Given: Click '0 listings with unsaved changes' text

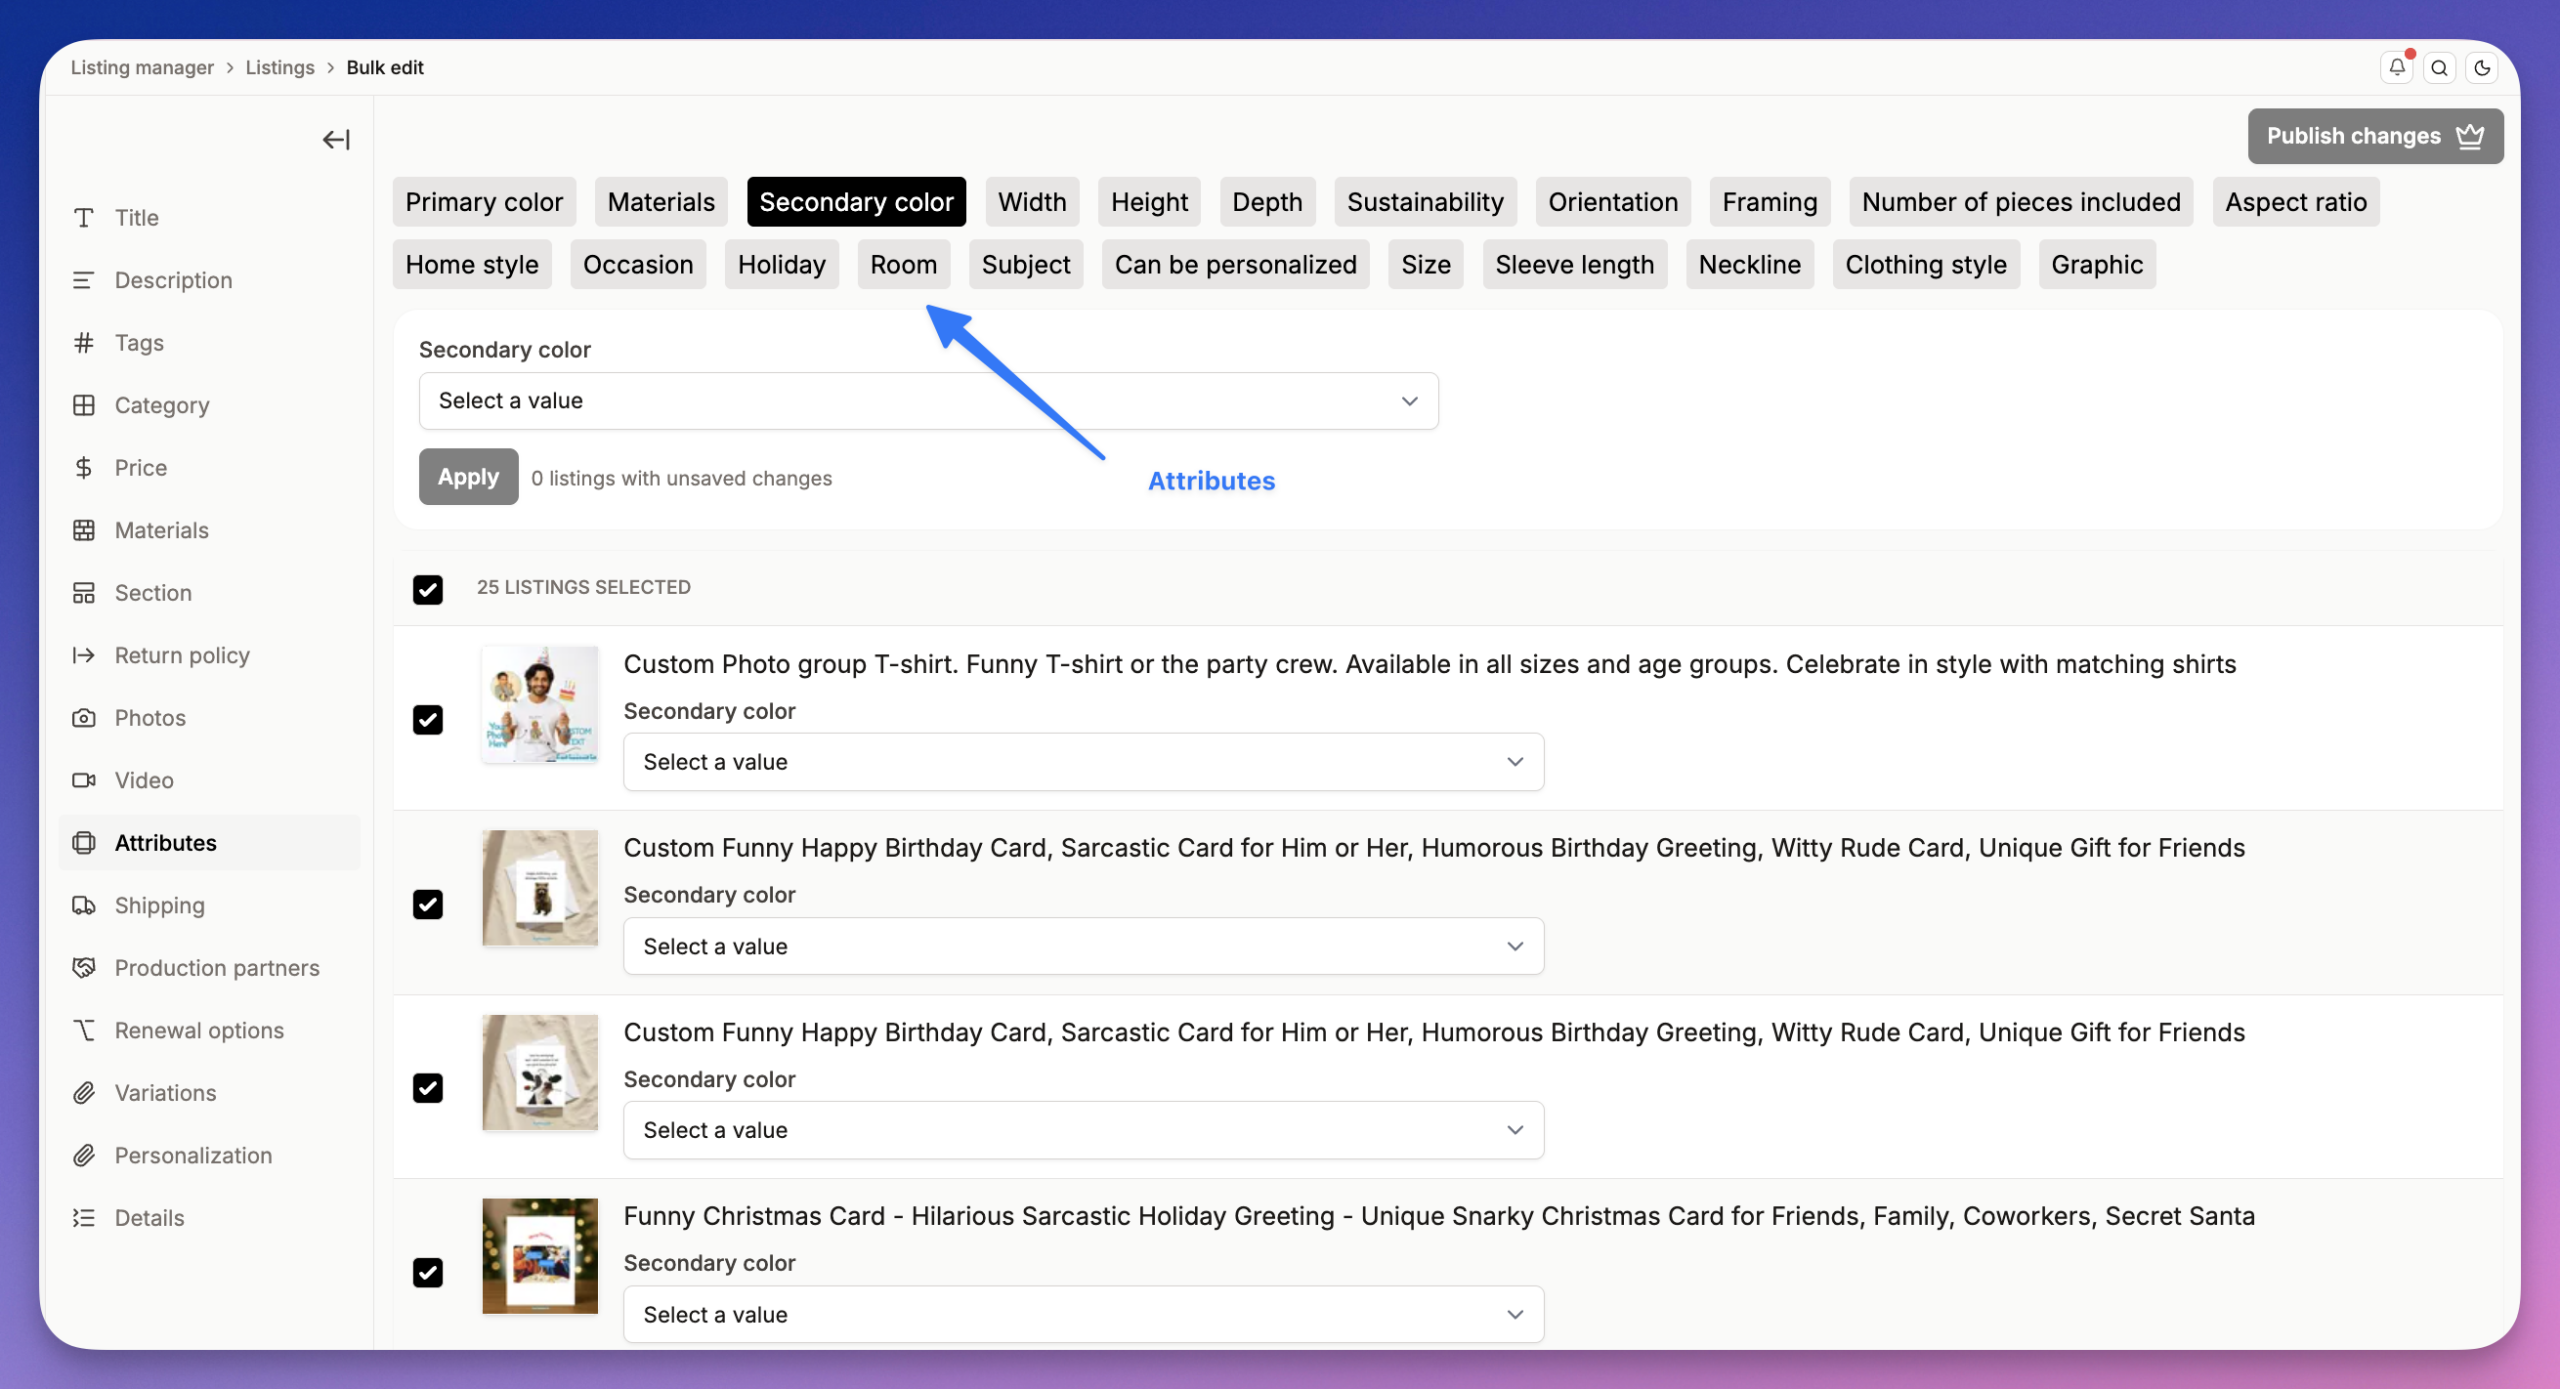Looking at the screenshot, I should pos(681,478).
